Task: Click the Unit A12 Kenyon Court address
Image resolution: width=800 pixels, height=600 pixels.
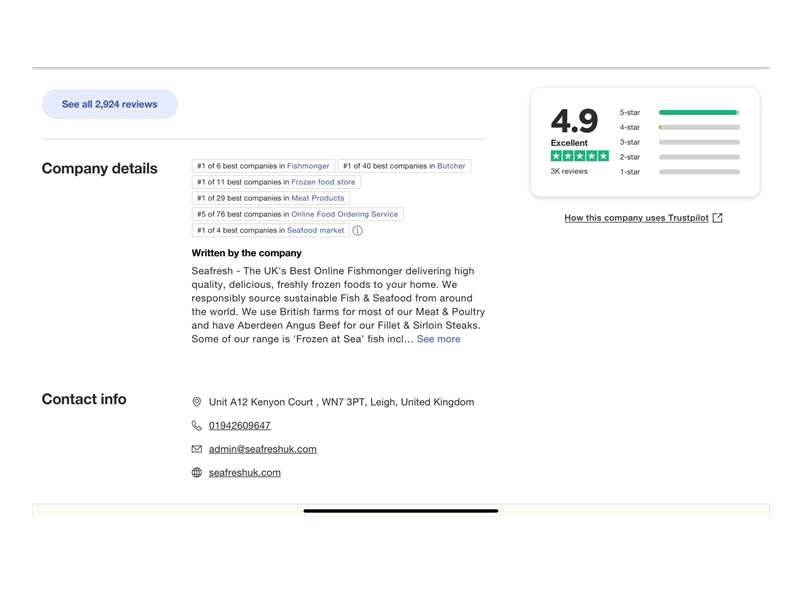Action: (341, 402)
